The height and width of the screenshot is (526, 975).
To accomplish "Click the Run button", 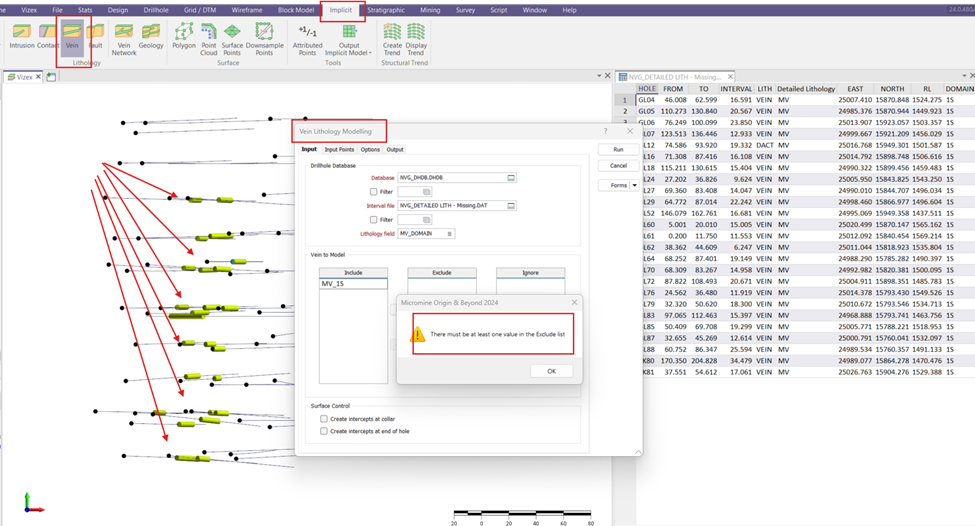I will pos(618,149).
